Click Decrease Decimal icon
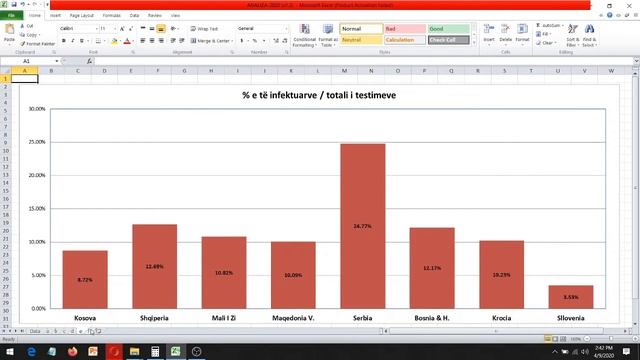640x360 pixels. point(284,41)
